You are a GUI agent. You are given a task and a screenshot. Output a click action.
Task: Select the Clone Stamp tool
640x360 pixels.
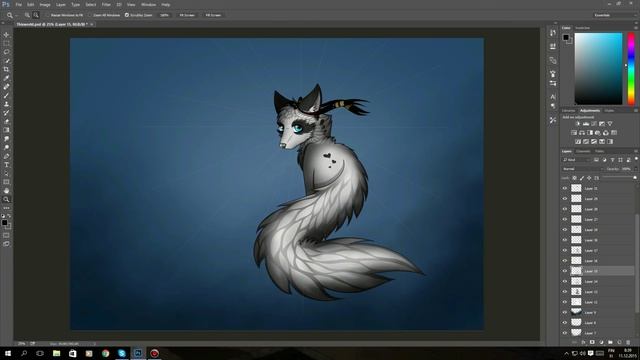[6, 104]
